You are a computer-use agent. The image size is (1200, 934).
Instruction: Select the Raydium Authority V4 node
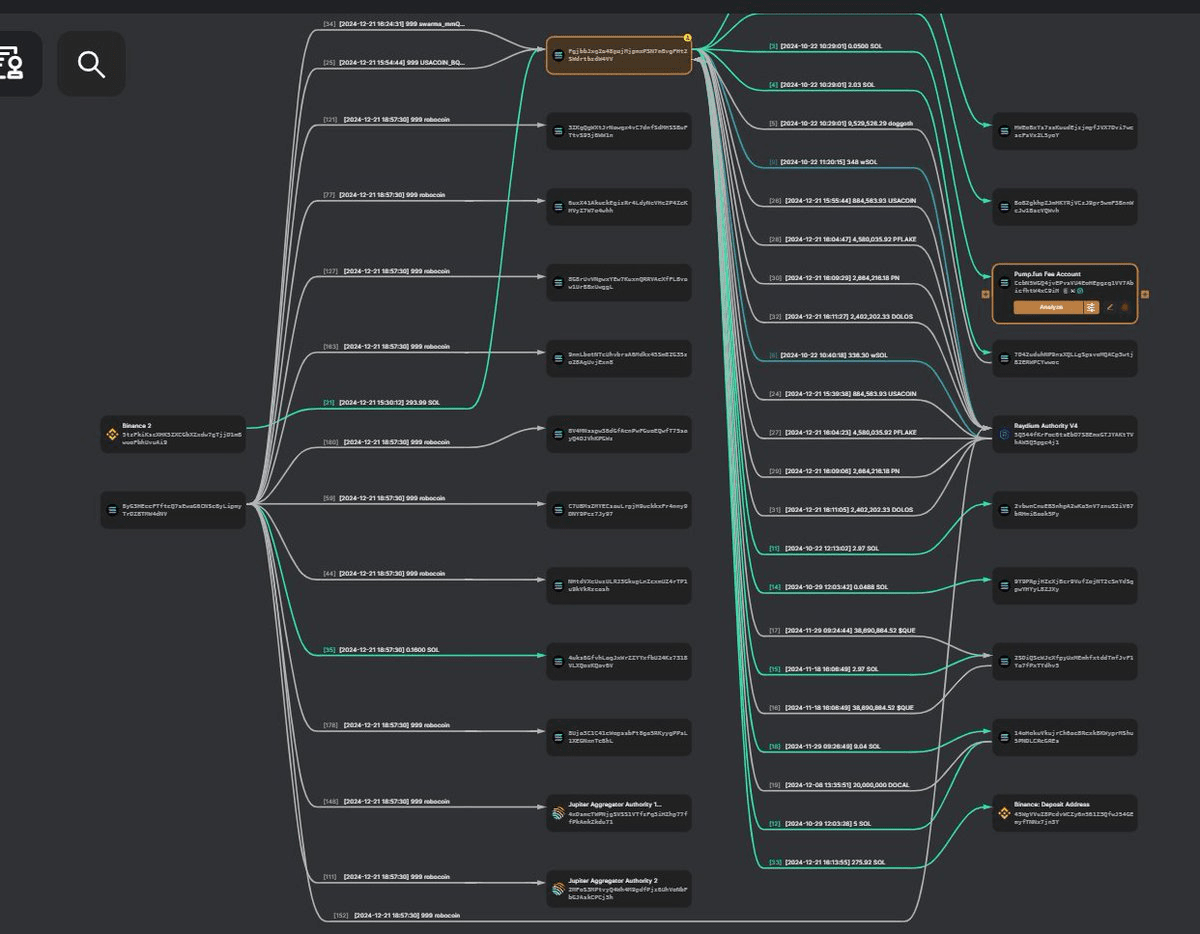coord(1065,434)
